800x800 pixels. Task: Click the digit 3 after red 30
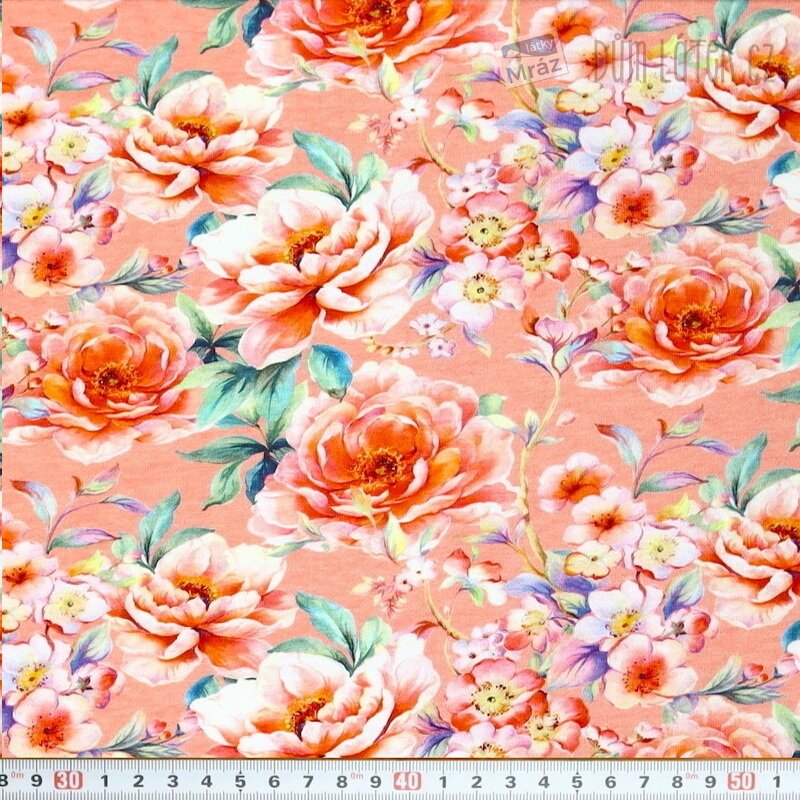pyautogui.click(x=172, y=781)
